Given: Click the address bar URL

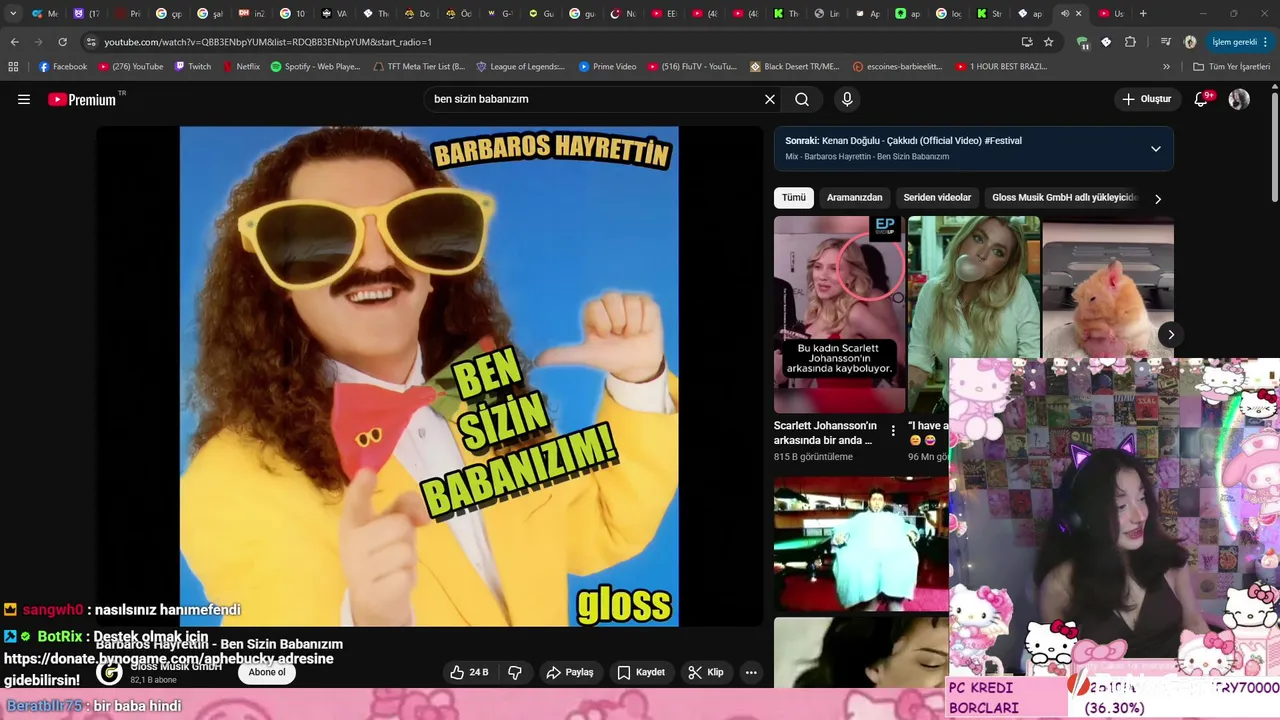Looking at the screenshot, I should point(268,42).
